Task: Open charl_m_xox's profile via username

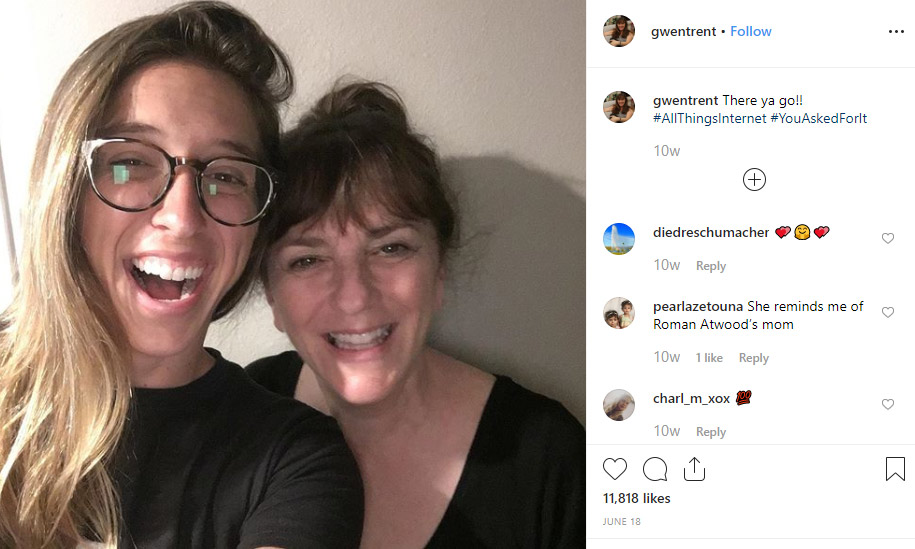Action: coord(691,398)
